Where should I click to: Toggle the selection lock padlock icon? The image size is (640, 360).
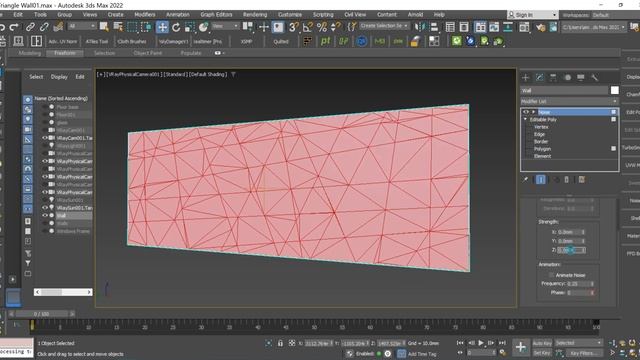click(x=280, y=343)
